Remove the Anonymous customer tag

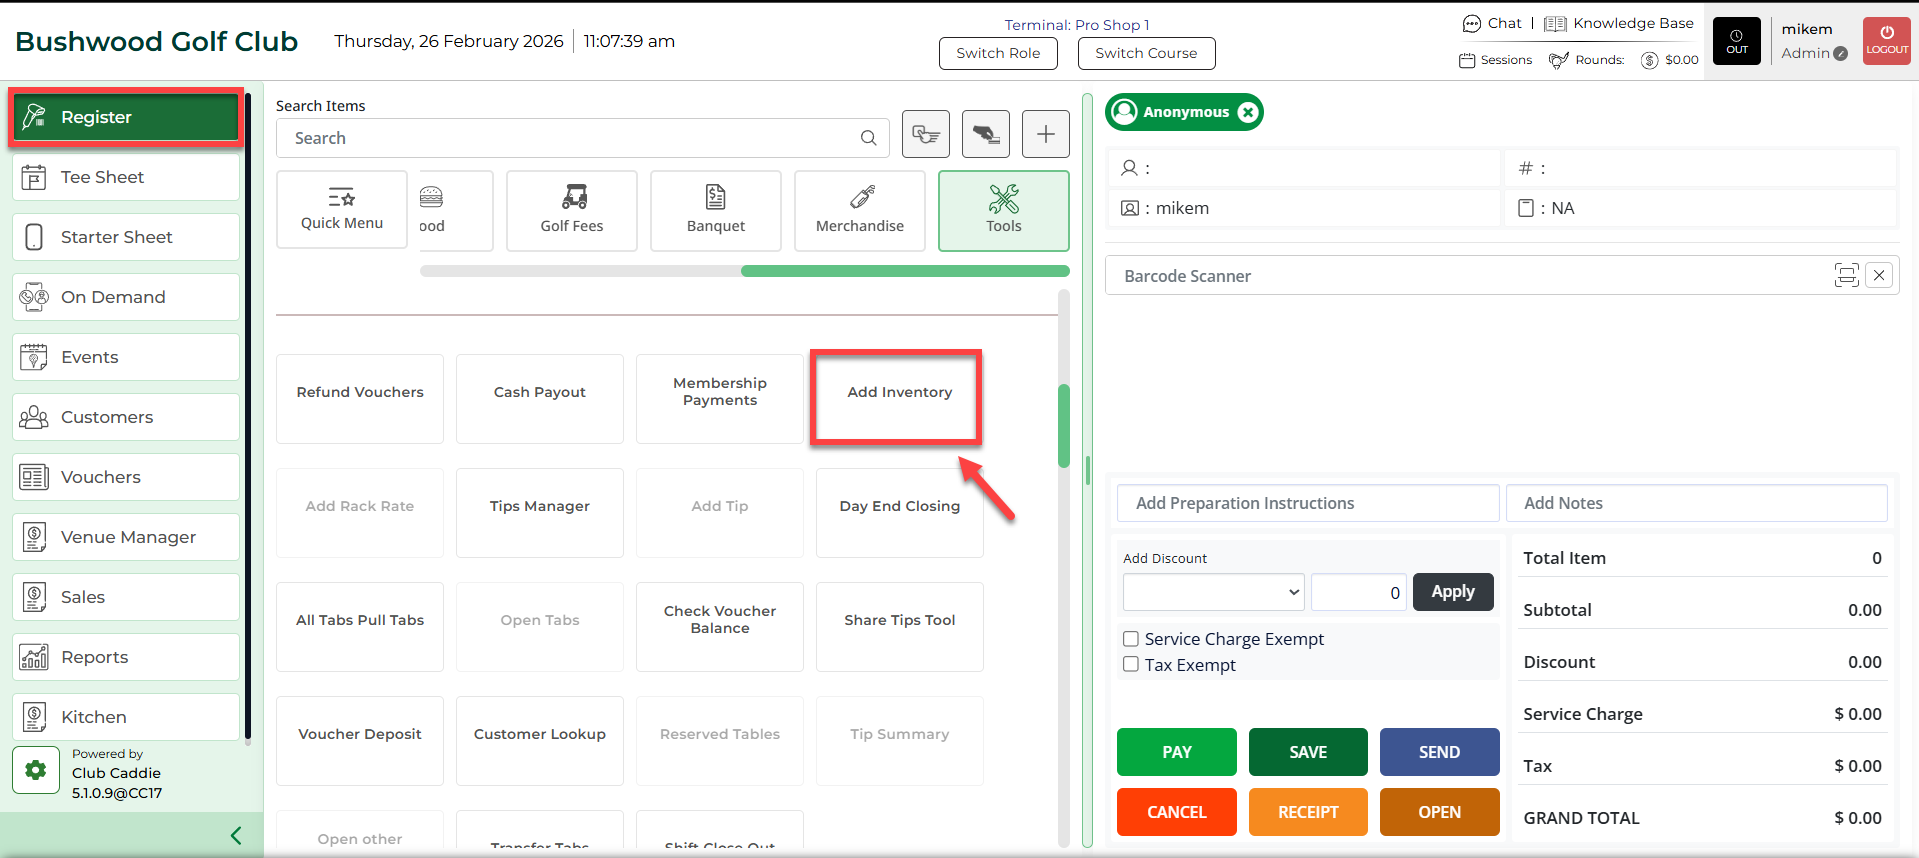point(1248,112)
